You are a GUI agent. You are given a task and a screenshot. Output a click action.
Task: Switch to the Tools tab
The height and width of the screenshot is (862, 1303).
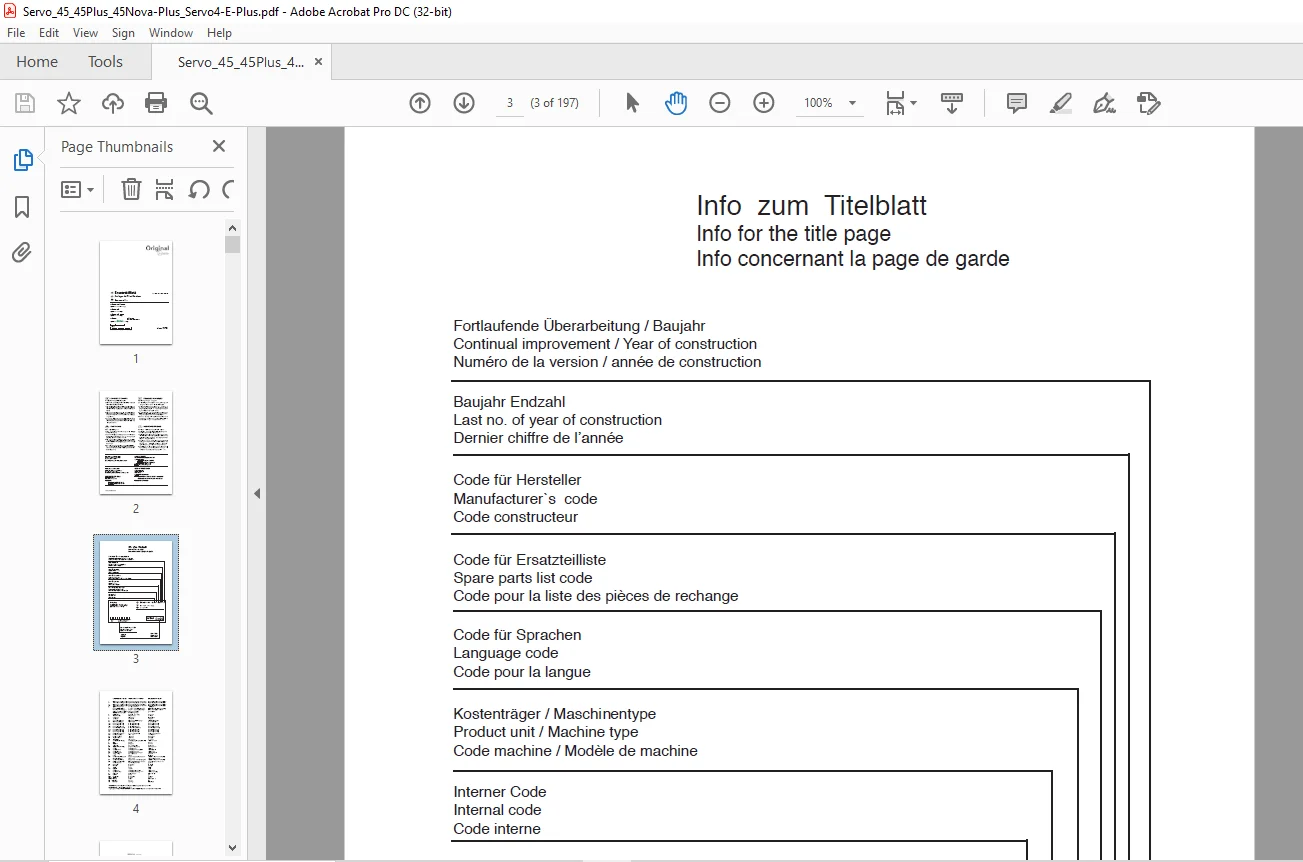coord(105,62)
